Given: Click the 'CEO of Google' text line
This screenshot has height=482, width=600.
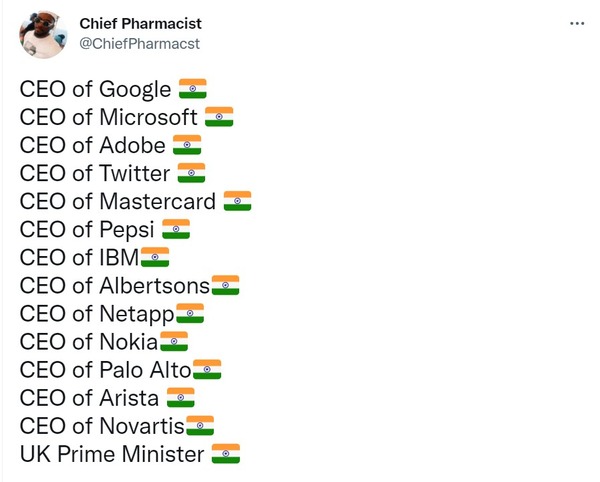Looking at the screenshot, I should (95, 89).
